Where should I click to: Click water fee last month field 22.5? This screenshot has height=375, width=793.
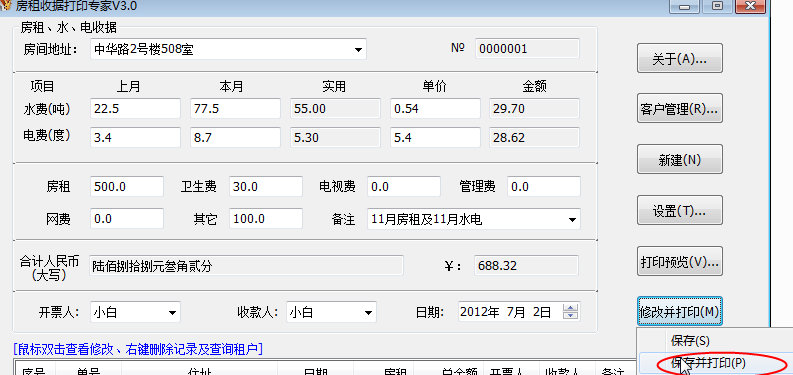point(135,108)
